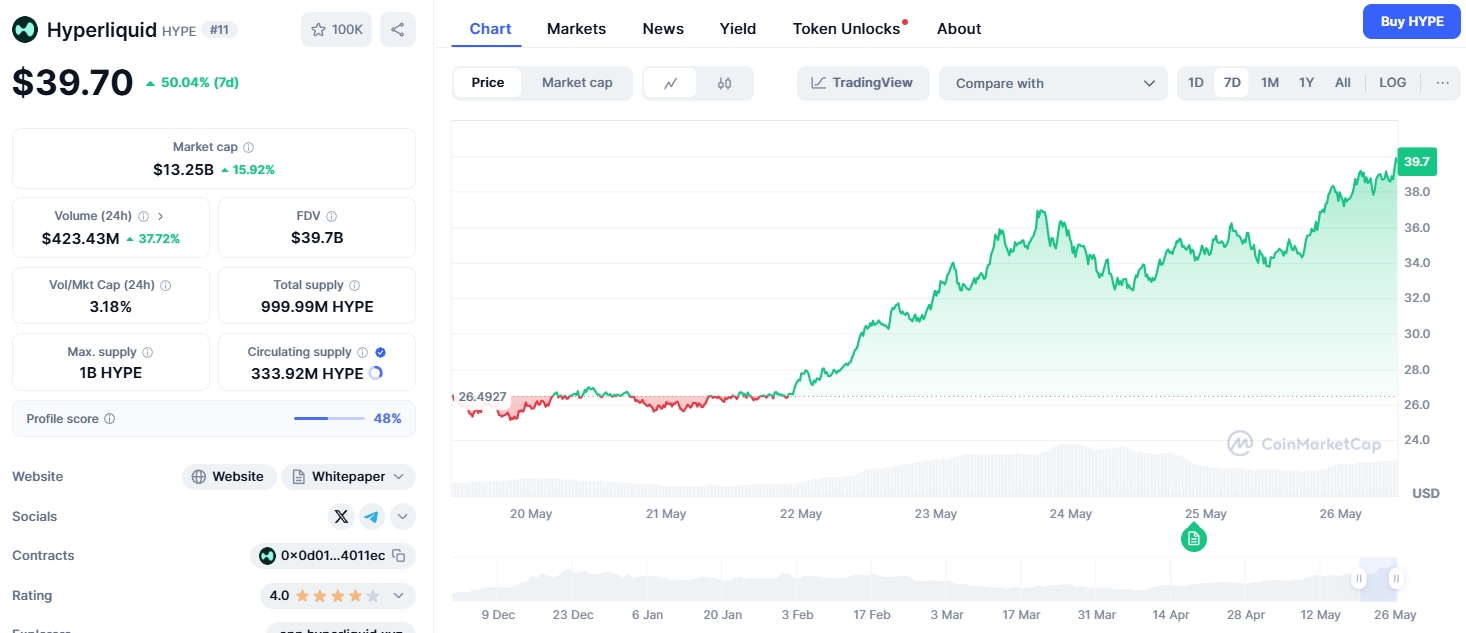Click the Vol/Mkt Cap (24h) info icon

click(166, 285)
